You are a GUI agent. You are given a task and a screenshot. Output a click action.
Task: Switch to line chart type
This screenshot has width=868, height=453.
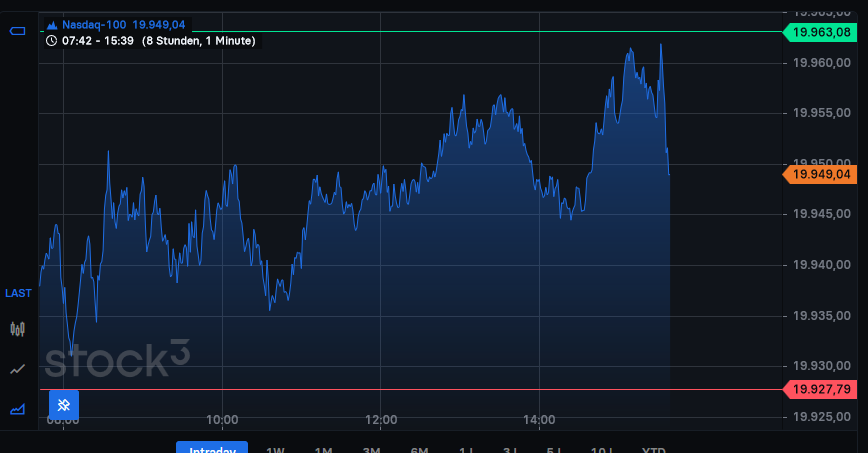(18, 369)
